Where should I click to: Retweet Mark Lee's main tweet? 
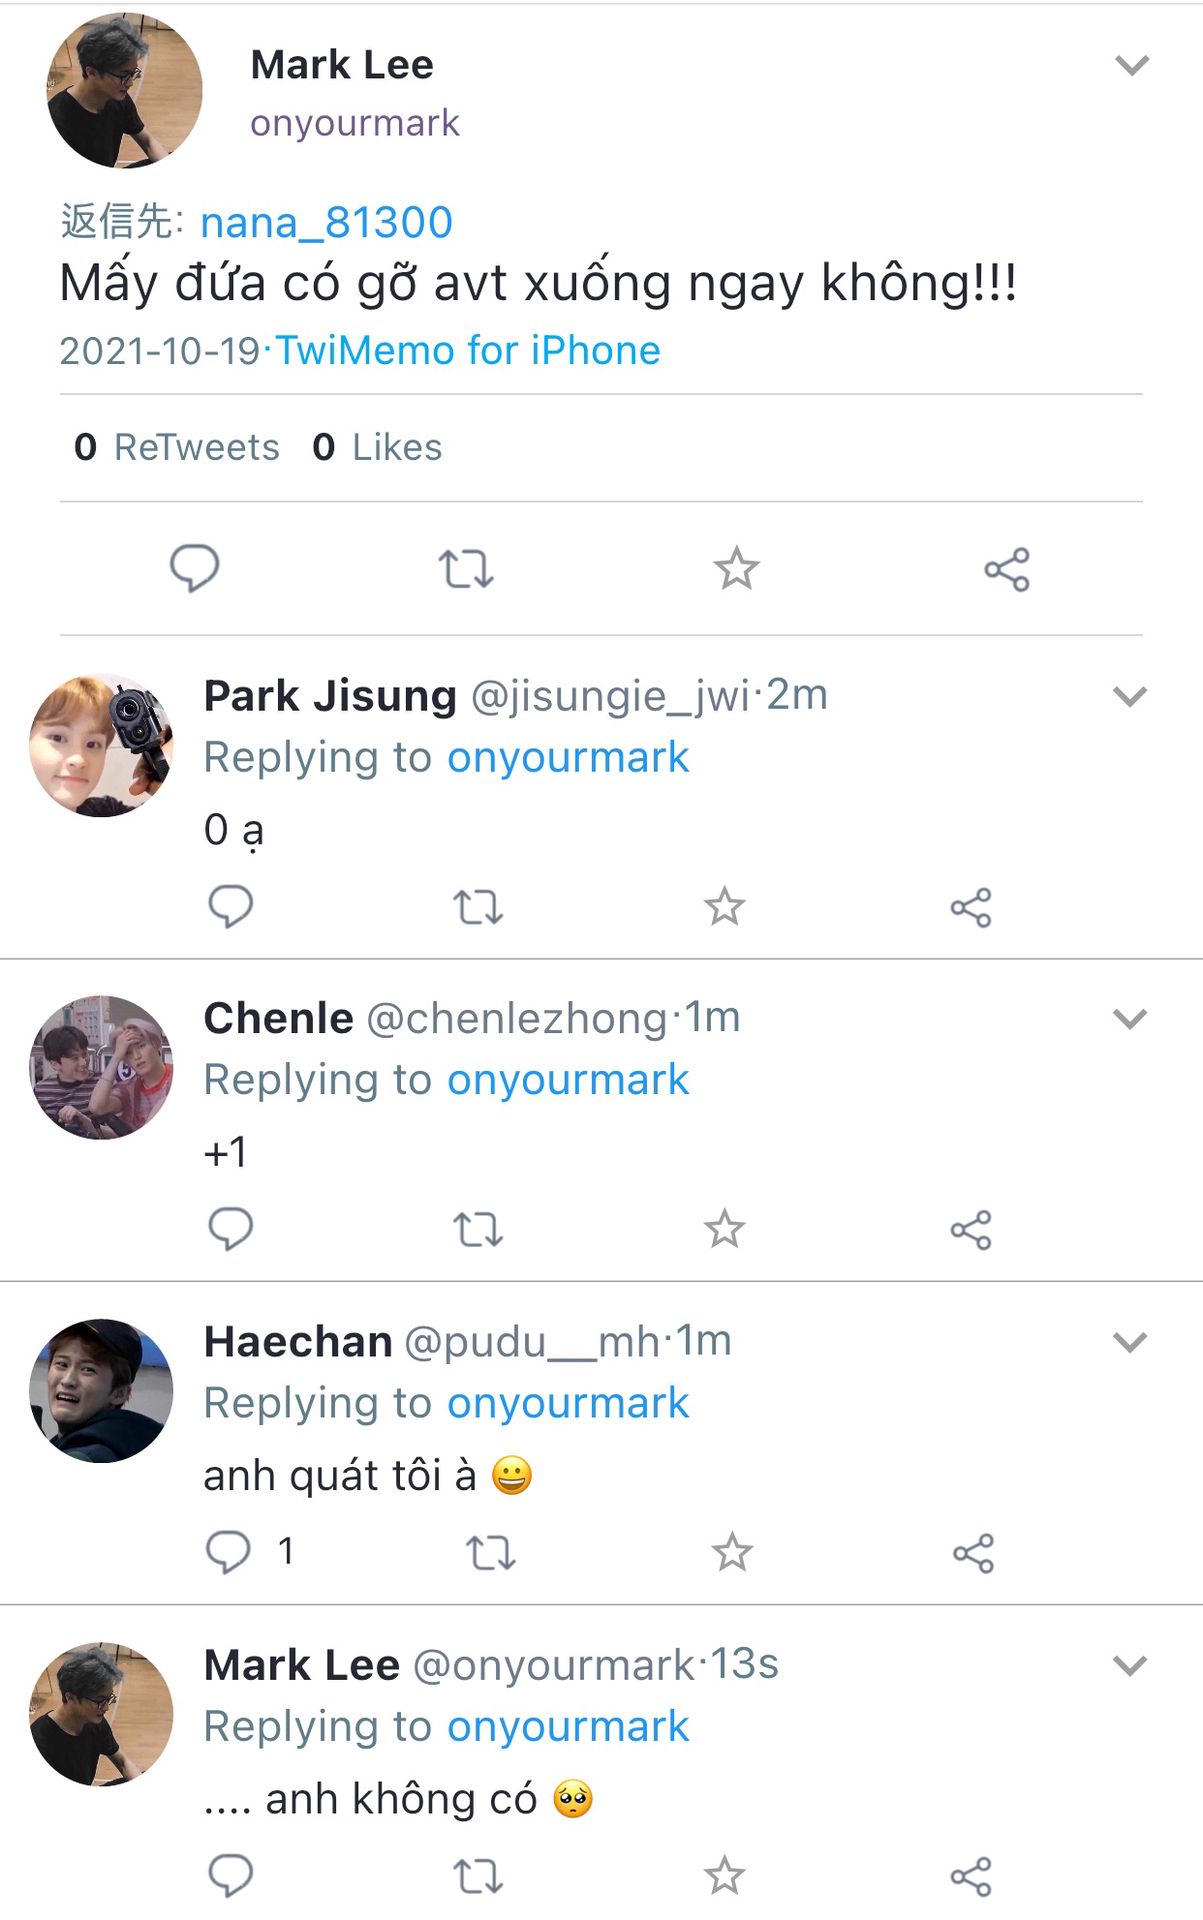(x=465, y=569)
